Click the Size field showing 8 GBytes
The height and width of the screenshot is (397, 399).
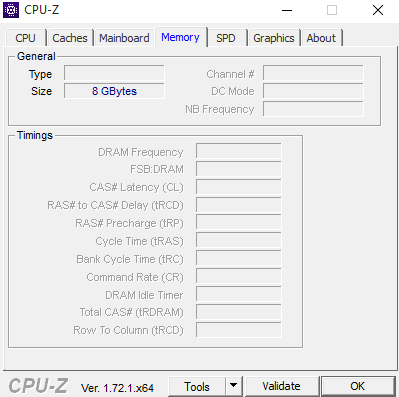tap(114, 91)
